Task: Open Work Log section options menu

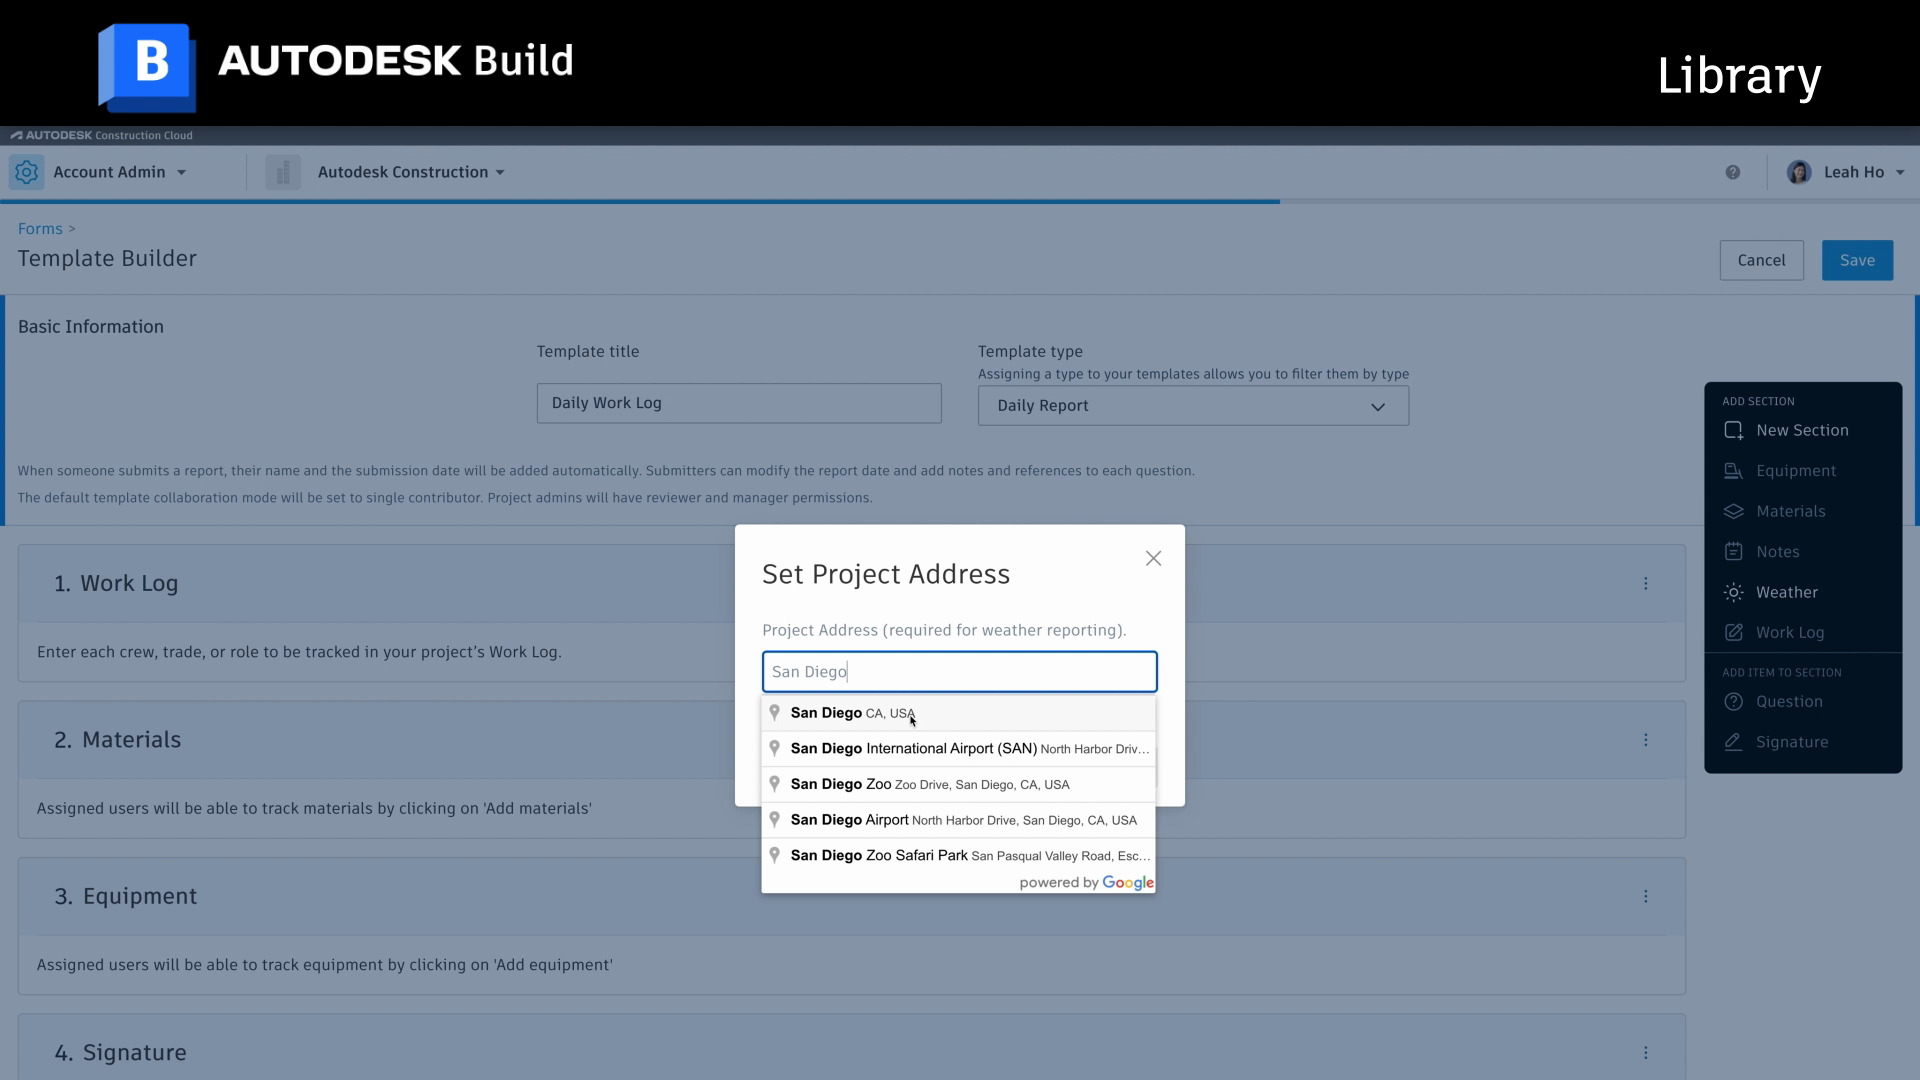Action: (x=1645, y=583)
